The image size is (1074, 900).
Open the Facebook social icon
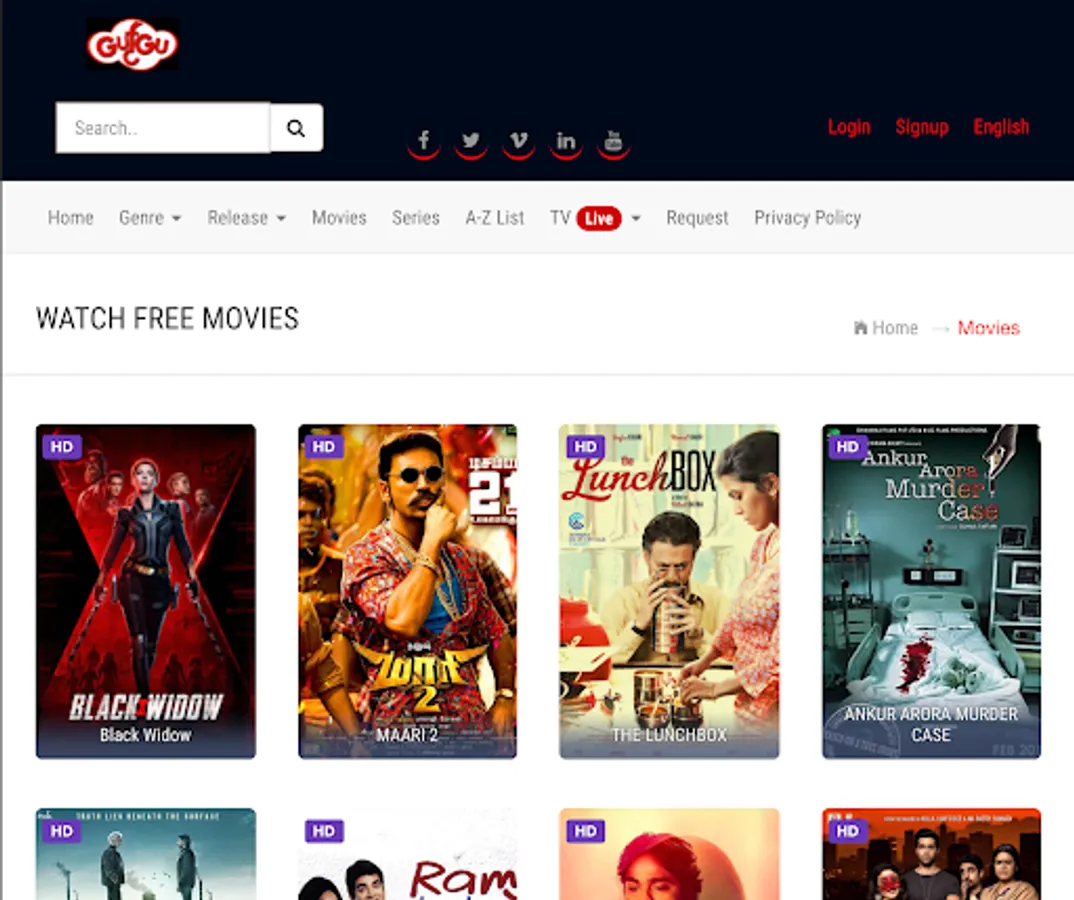click(x=424, y=140)
